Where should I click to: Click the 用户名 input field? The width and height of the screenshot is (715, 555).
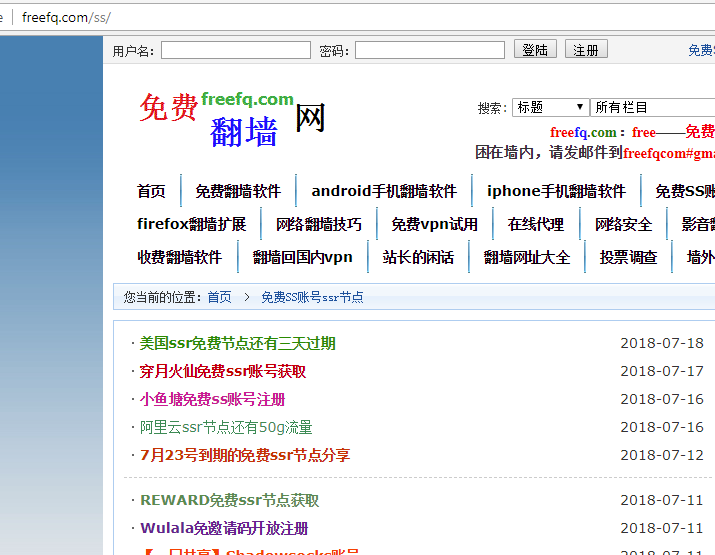click(x=235, y=50)
